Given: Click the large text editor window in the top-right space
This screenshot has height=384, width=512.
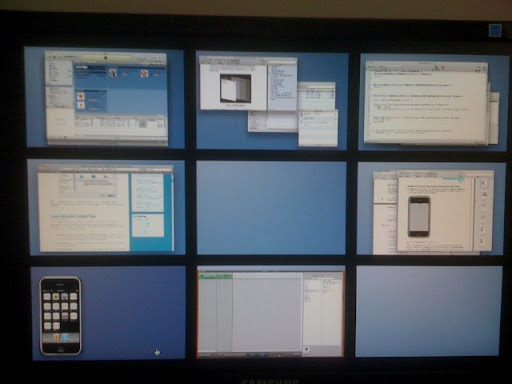Looking at the screenshot, I should click(426, 102).
